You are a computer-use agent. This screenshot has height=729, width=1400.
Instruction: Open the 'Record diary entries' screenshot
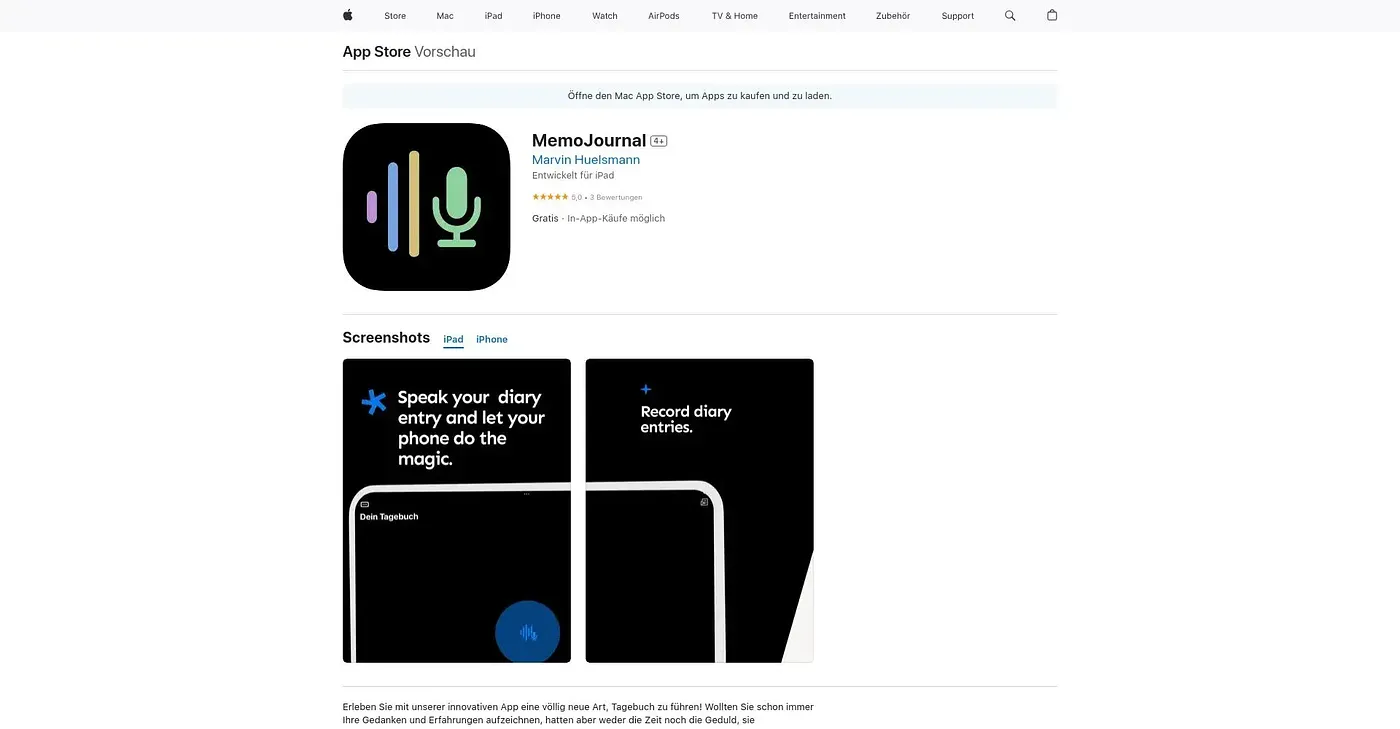pos(700,511)
